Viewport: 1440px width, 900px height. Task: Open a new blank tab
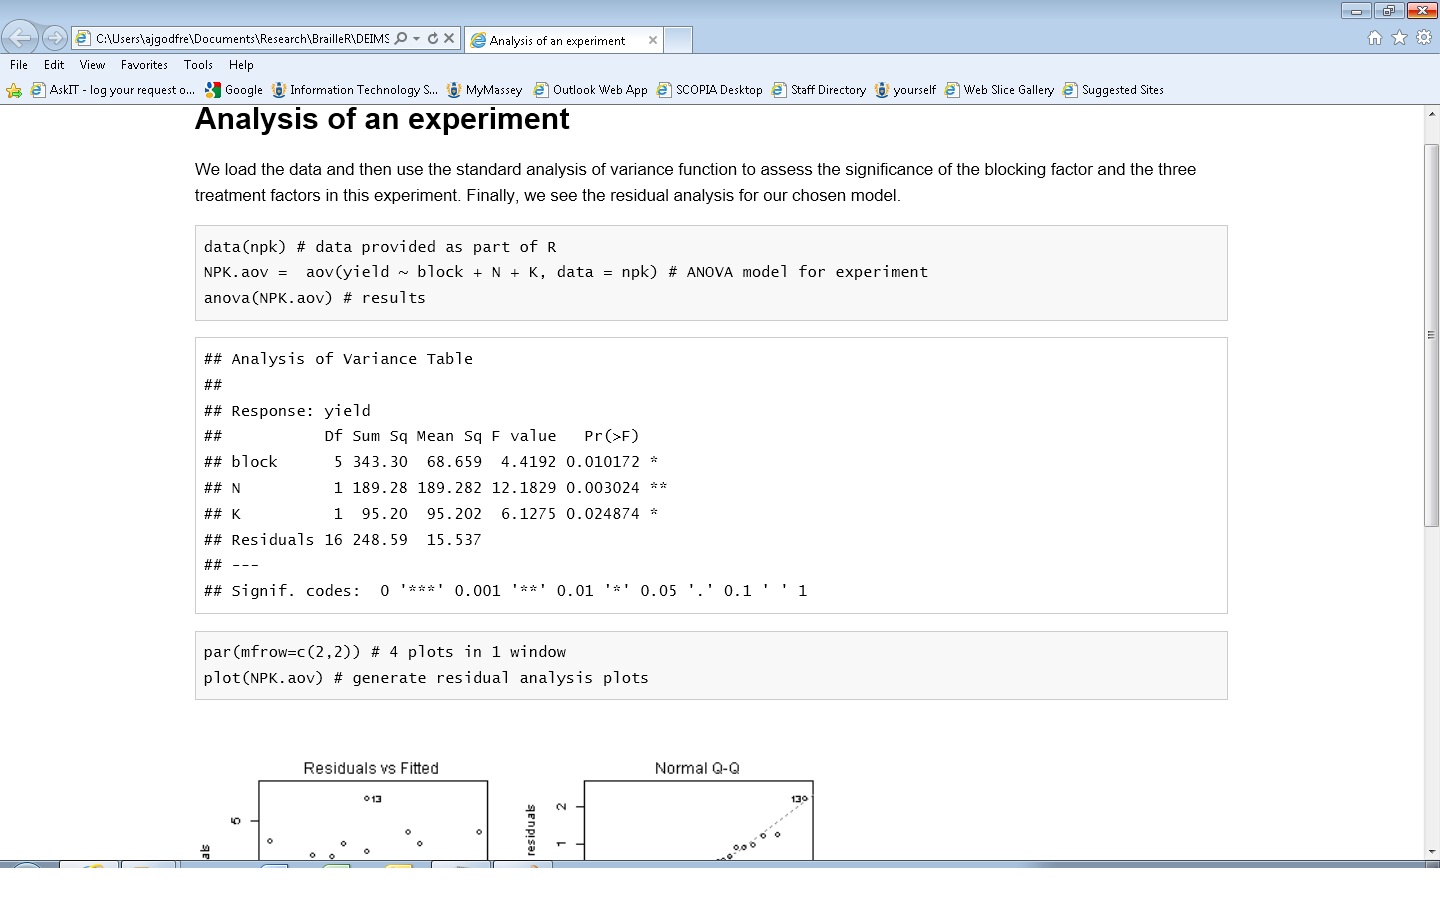tap(678, 40)
